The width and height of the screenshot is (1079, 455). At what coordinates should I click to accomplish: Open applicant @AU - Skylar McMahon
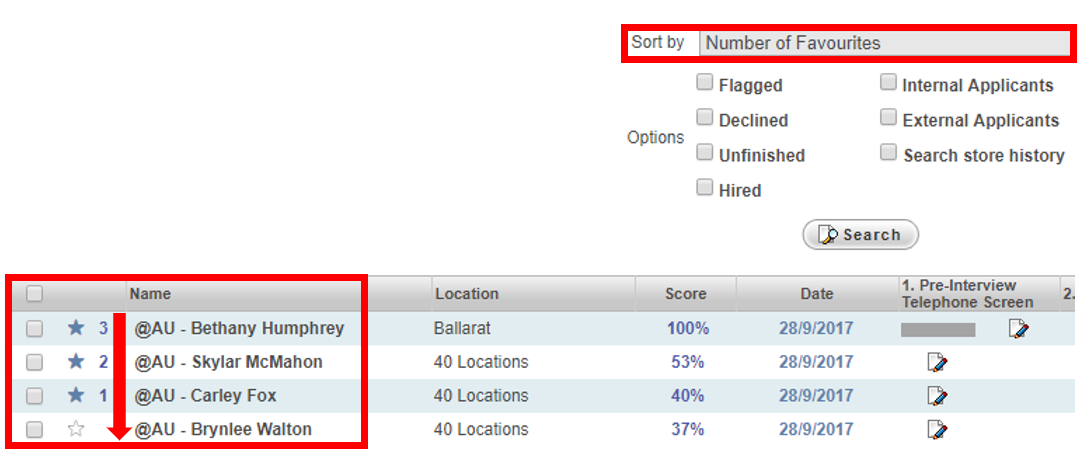coord(228,362)
